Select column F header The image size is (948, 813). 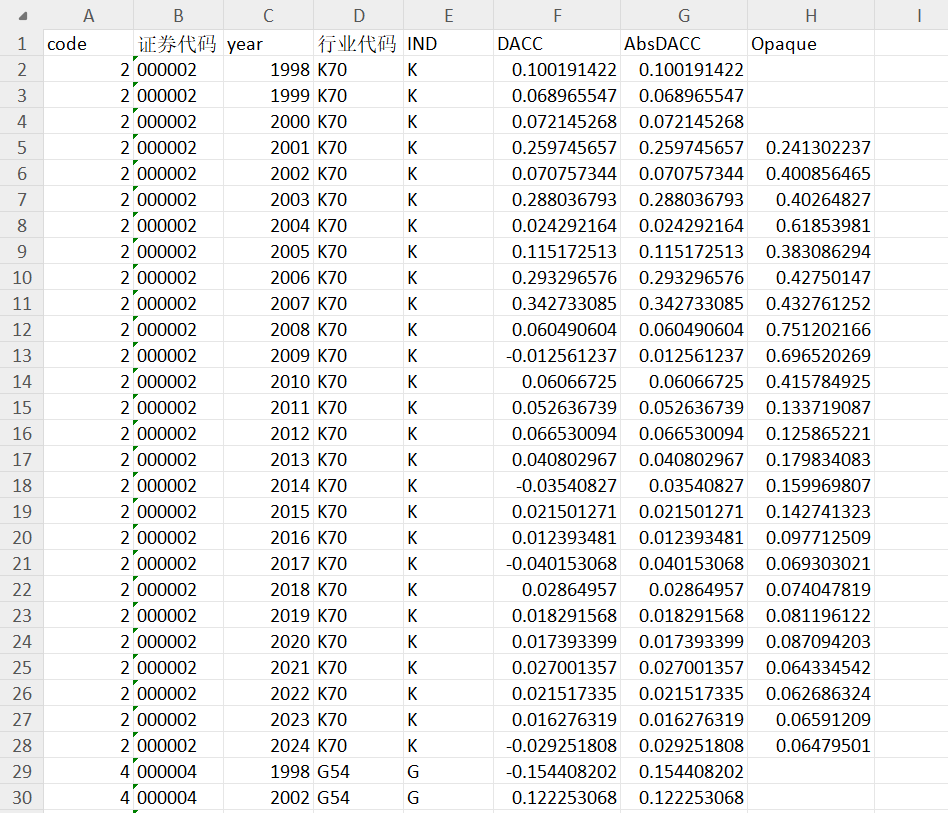(x=557, y=15)
